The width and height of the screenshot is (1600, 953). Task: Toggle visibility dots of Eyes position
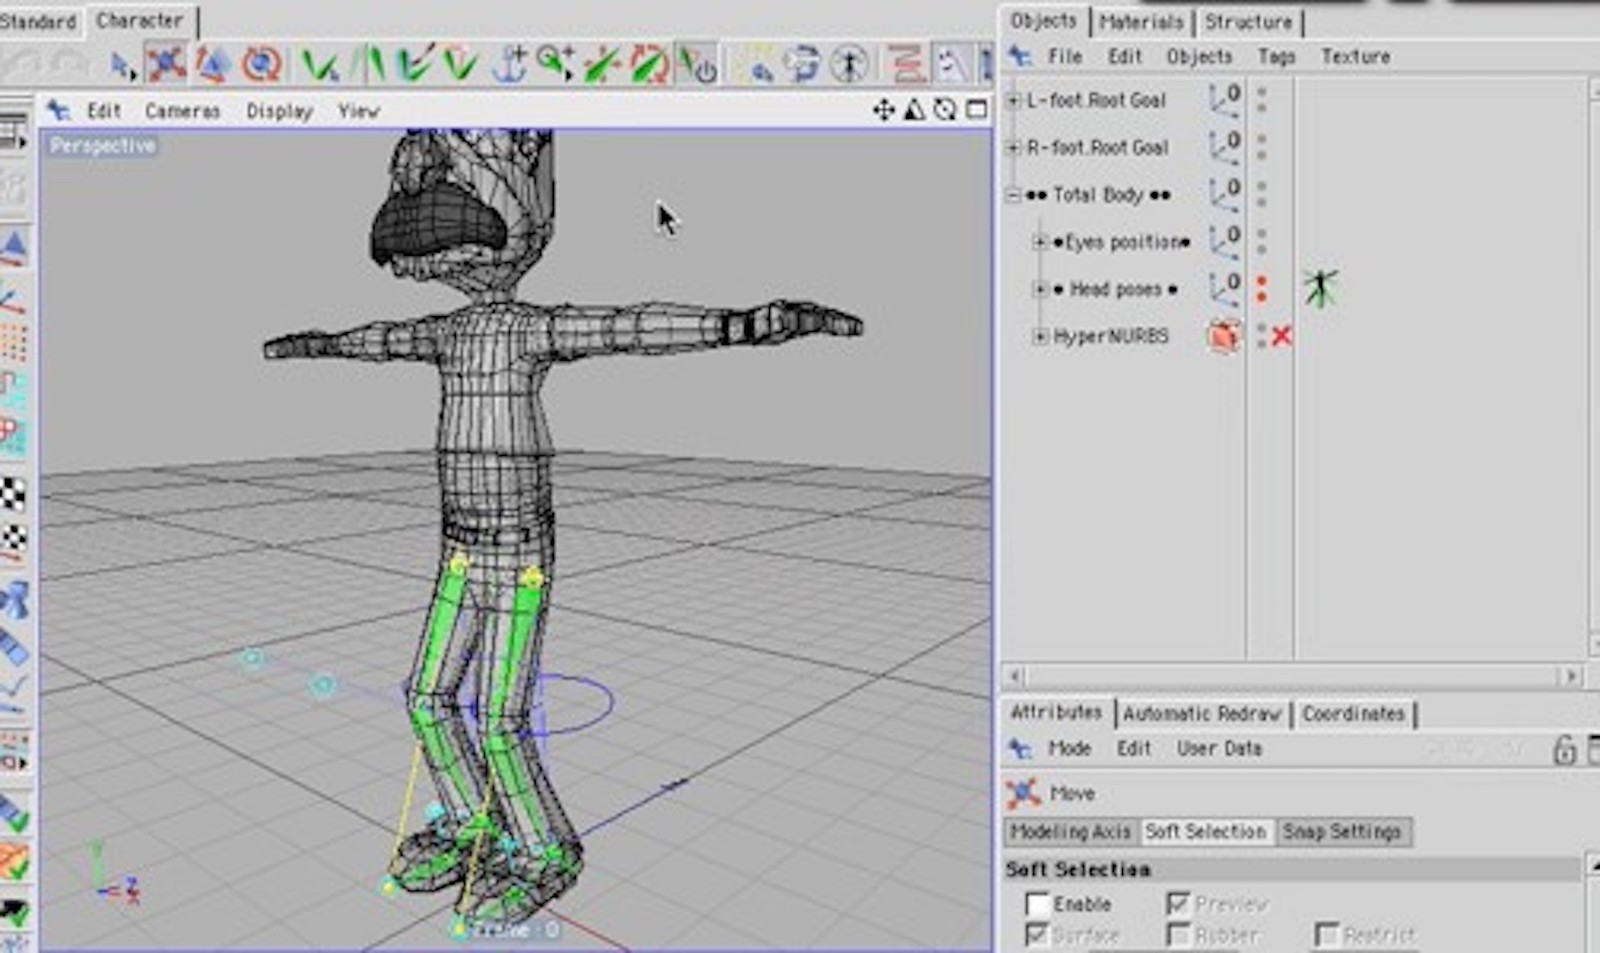click(1261, 241)
